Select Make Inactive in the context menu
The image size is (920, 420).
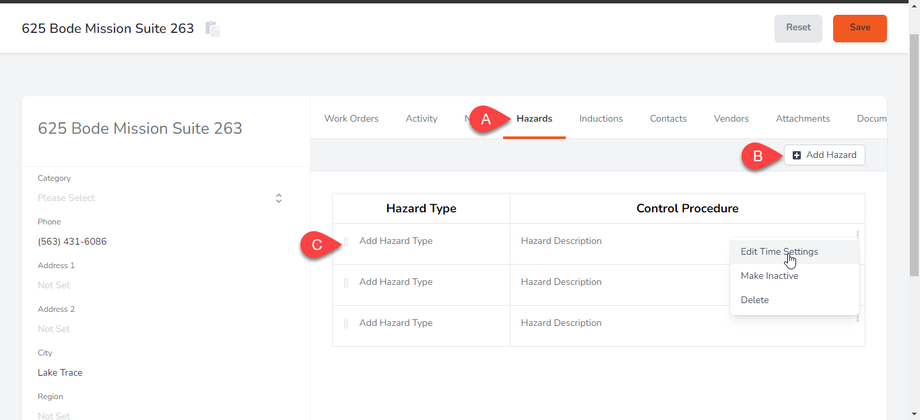[769, 276]
